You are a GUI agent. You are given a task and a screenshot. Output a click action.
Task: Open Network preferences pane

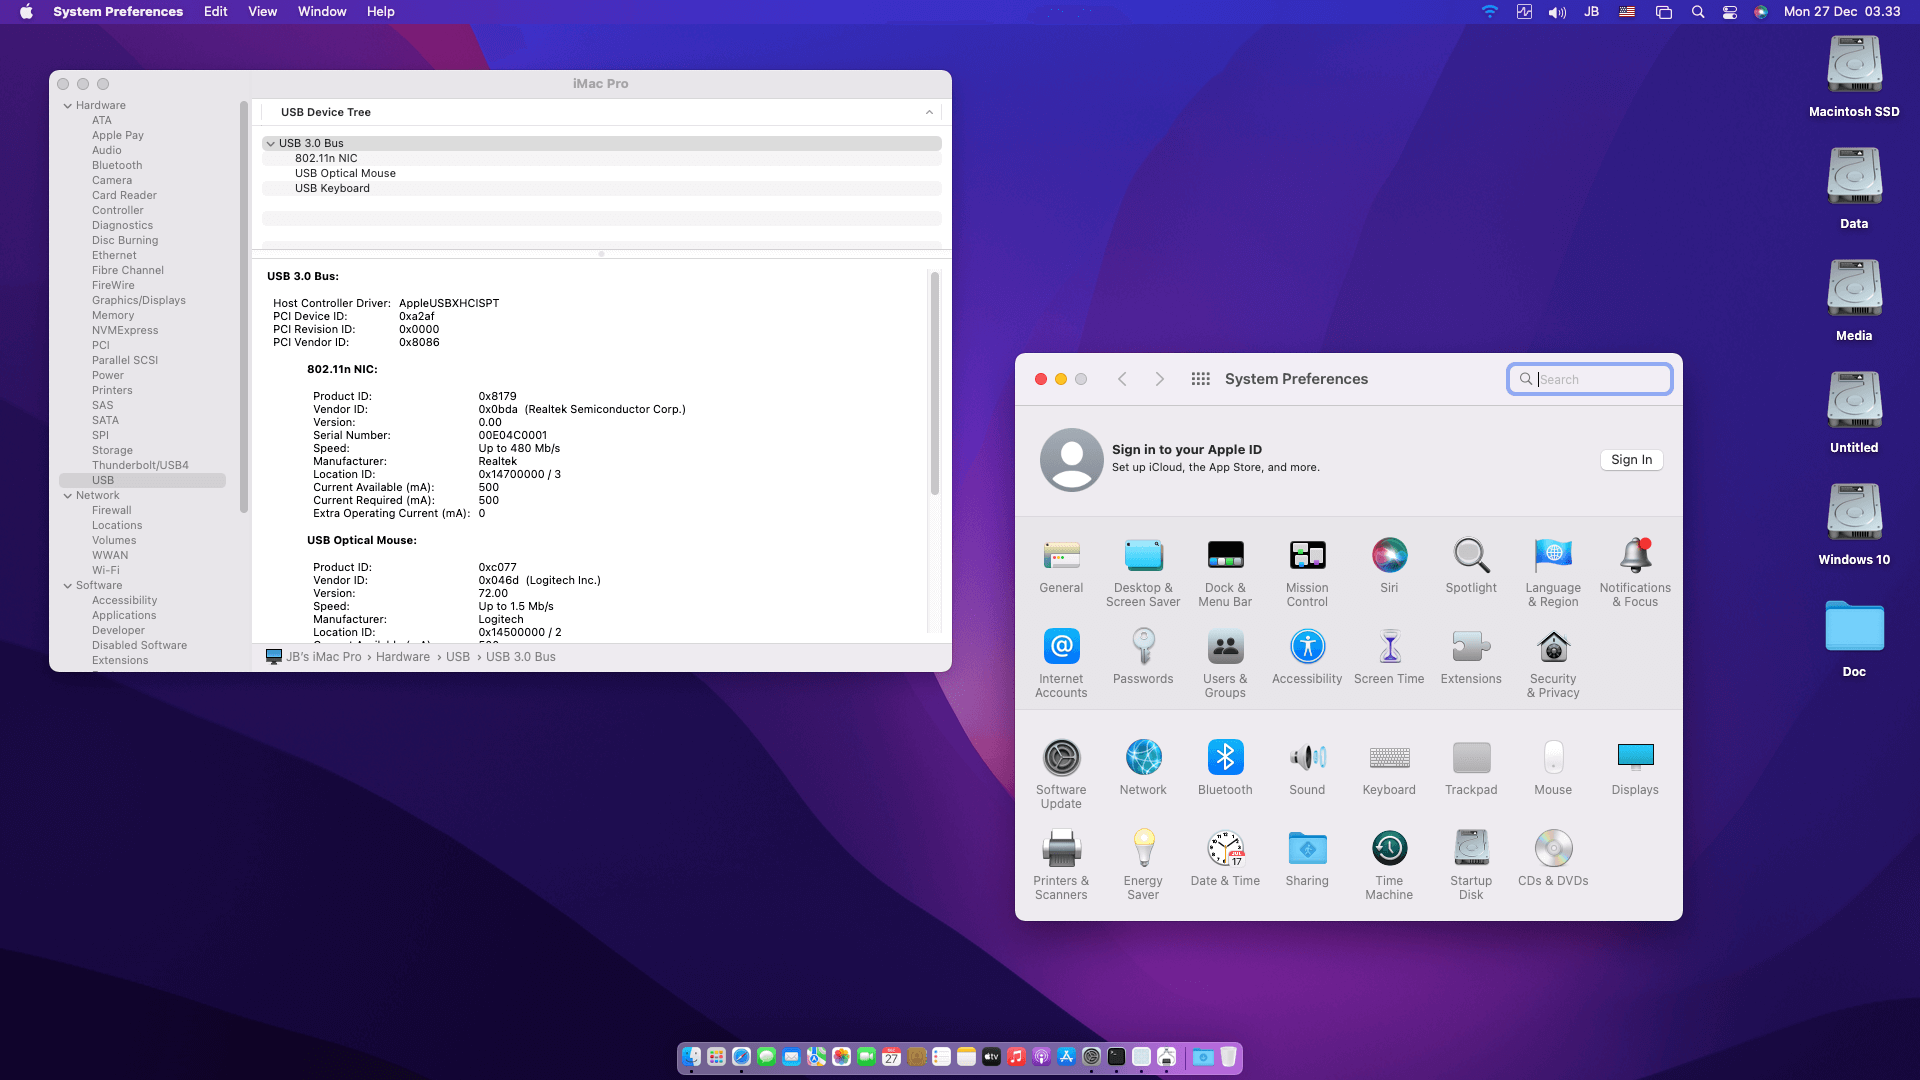(x=1143, y=768)
